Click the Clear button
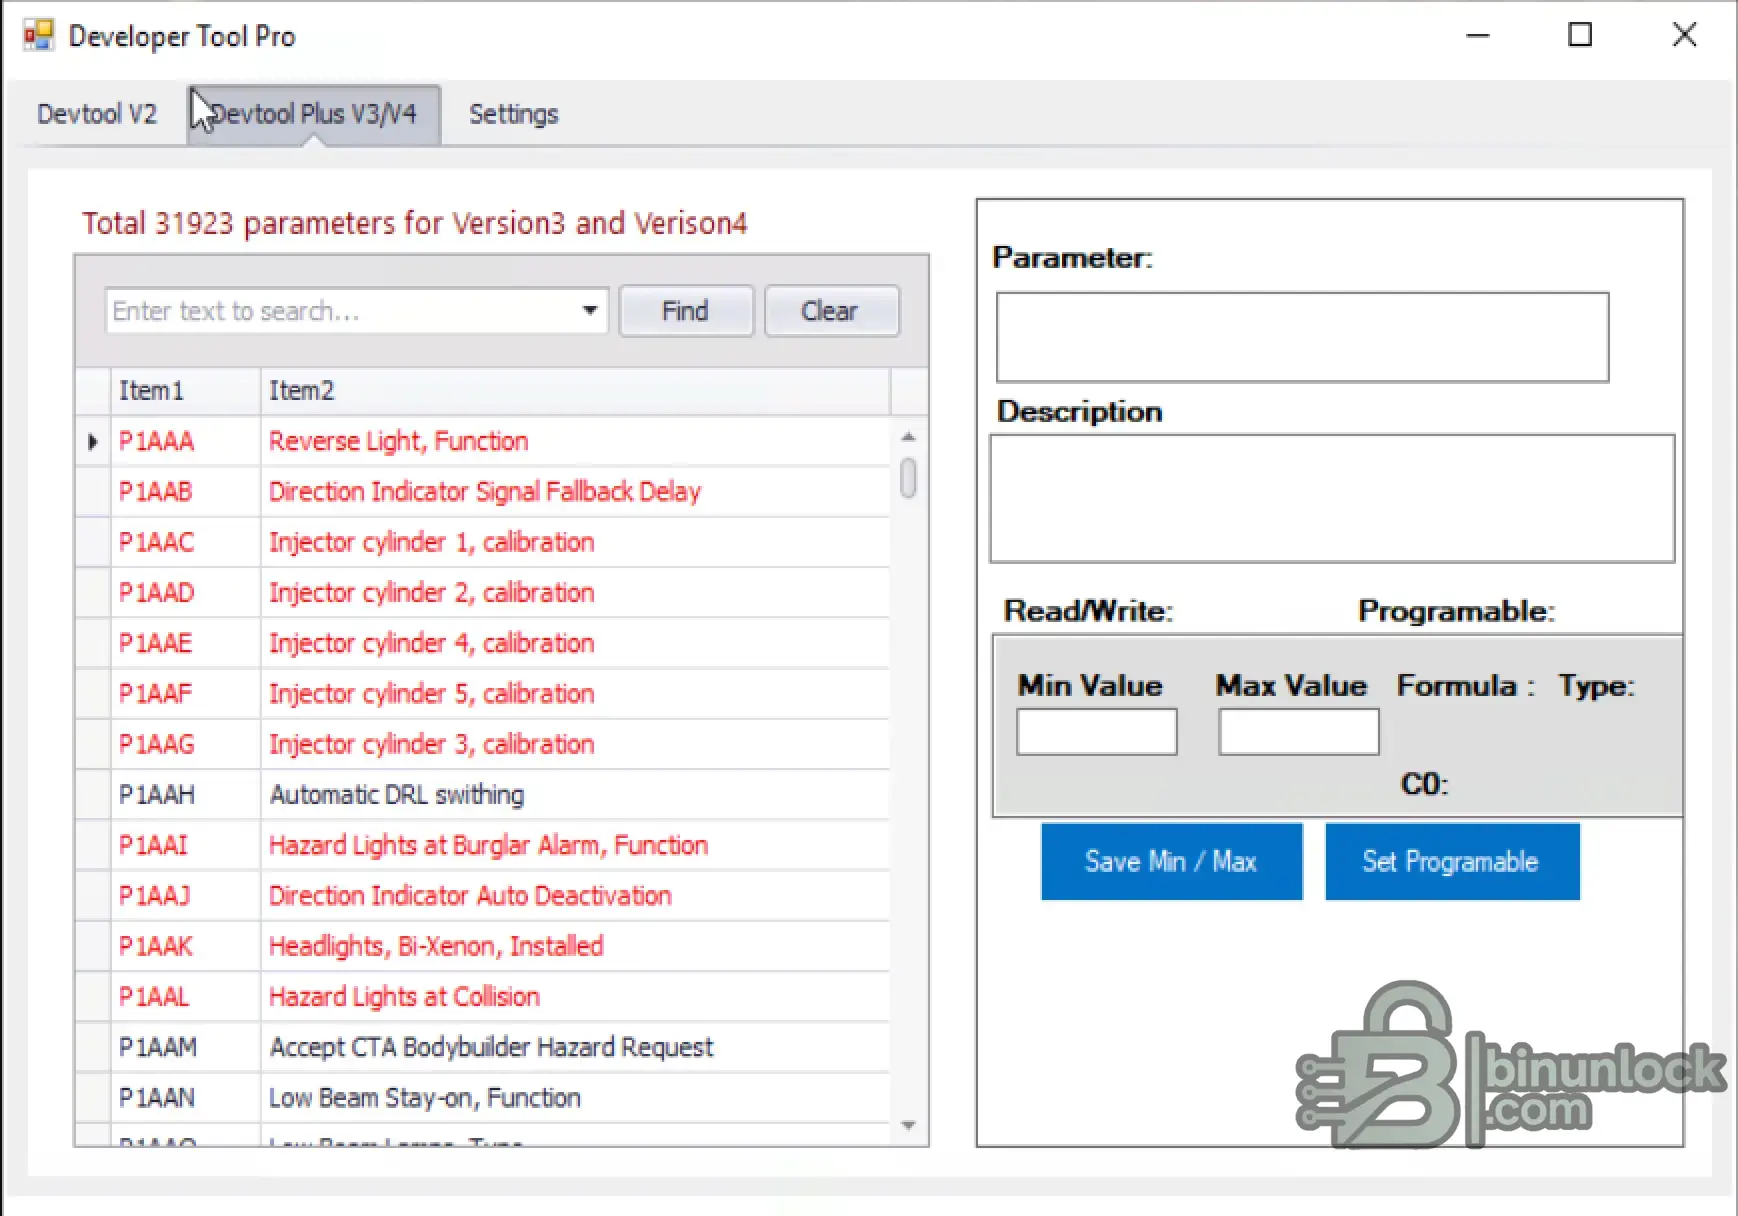This screenshot has height=1216, width=1738. [830, 311]
